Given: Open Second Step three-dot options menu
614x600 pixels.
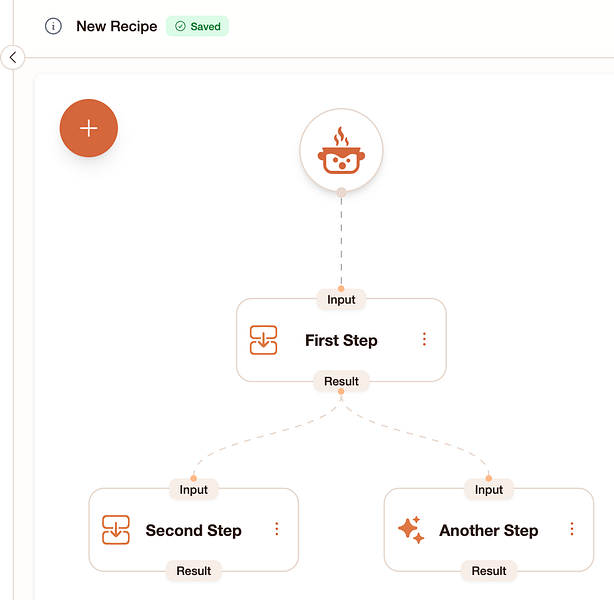Looking at the screenshot, I should [276, 529].
